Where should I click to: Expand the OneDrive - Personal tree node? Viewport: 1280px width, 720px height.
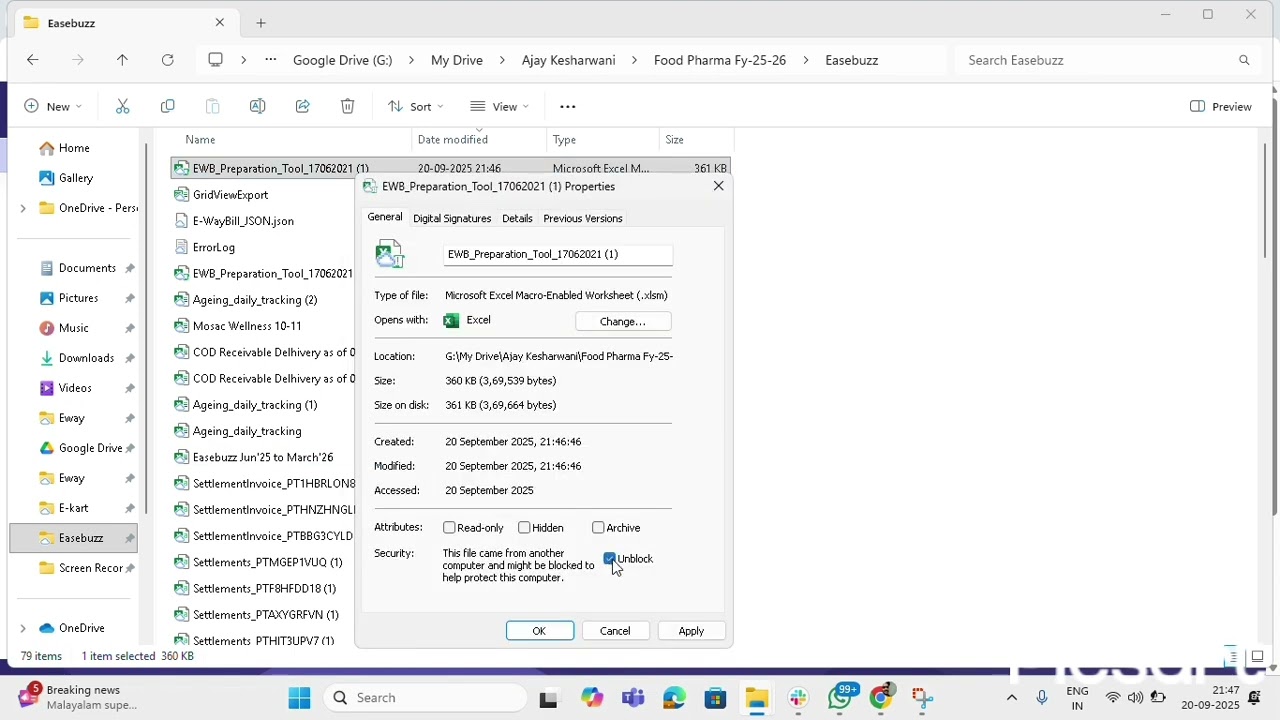[x=23, y=208]
